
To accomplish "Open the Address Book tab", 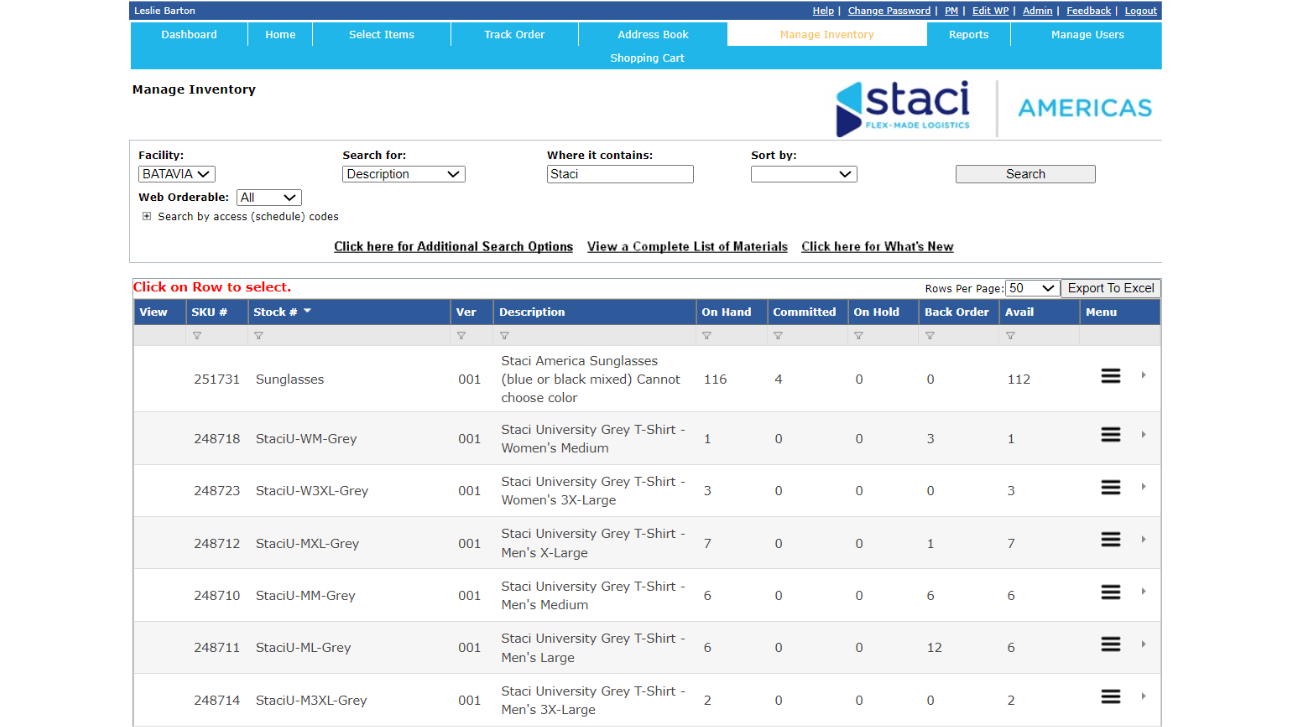I will 653,34.
